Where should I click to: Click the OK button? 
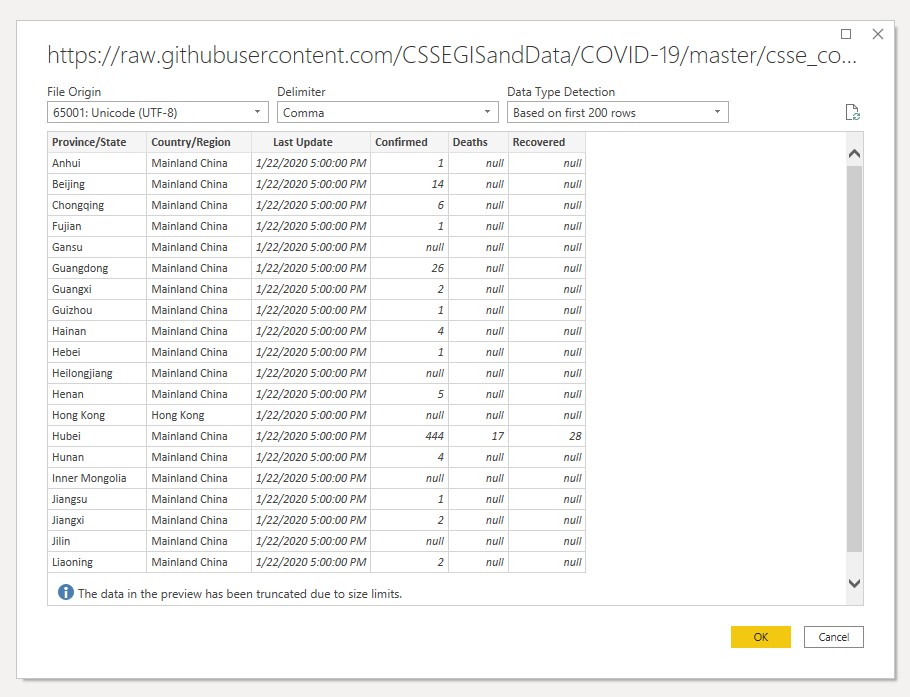tap(760, 637)
